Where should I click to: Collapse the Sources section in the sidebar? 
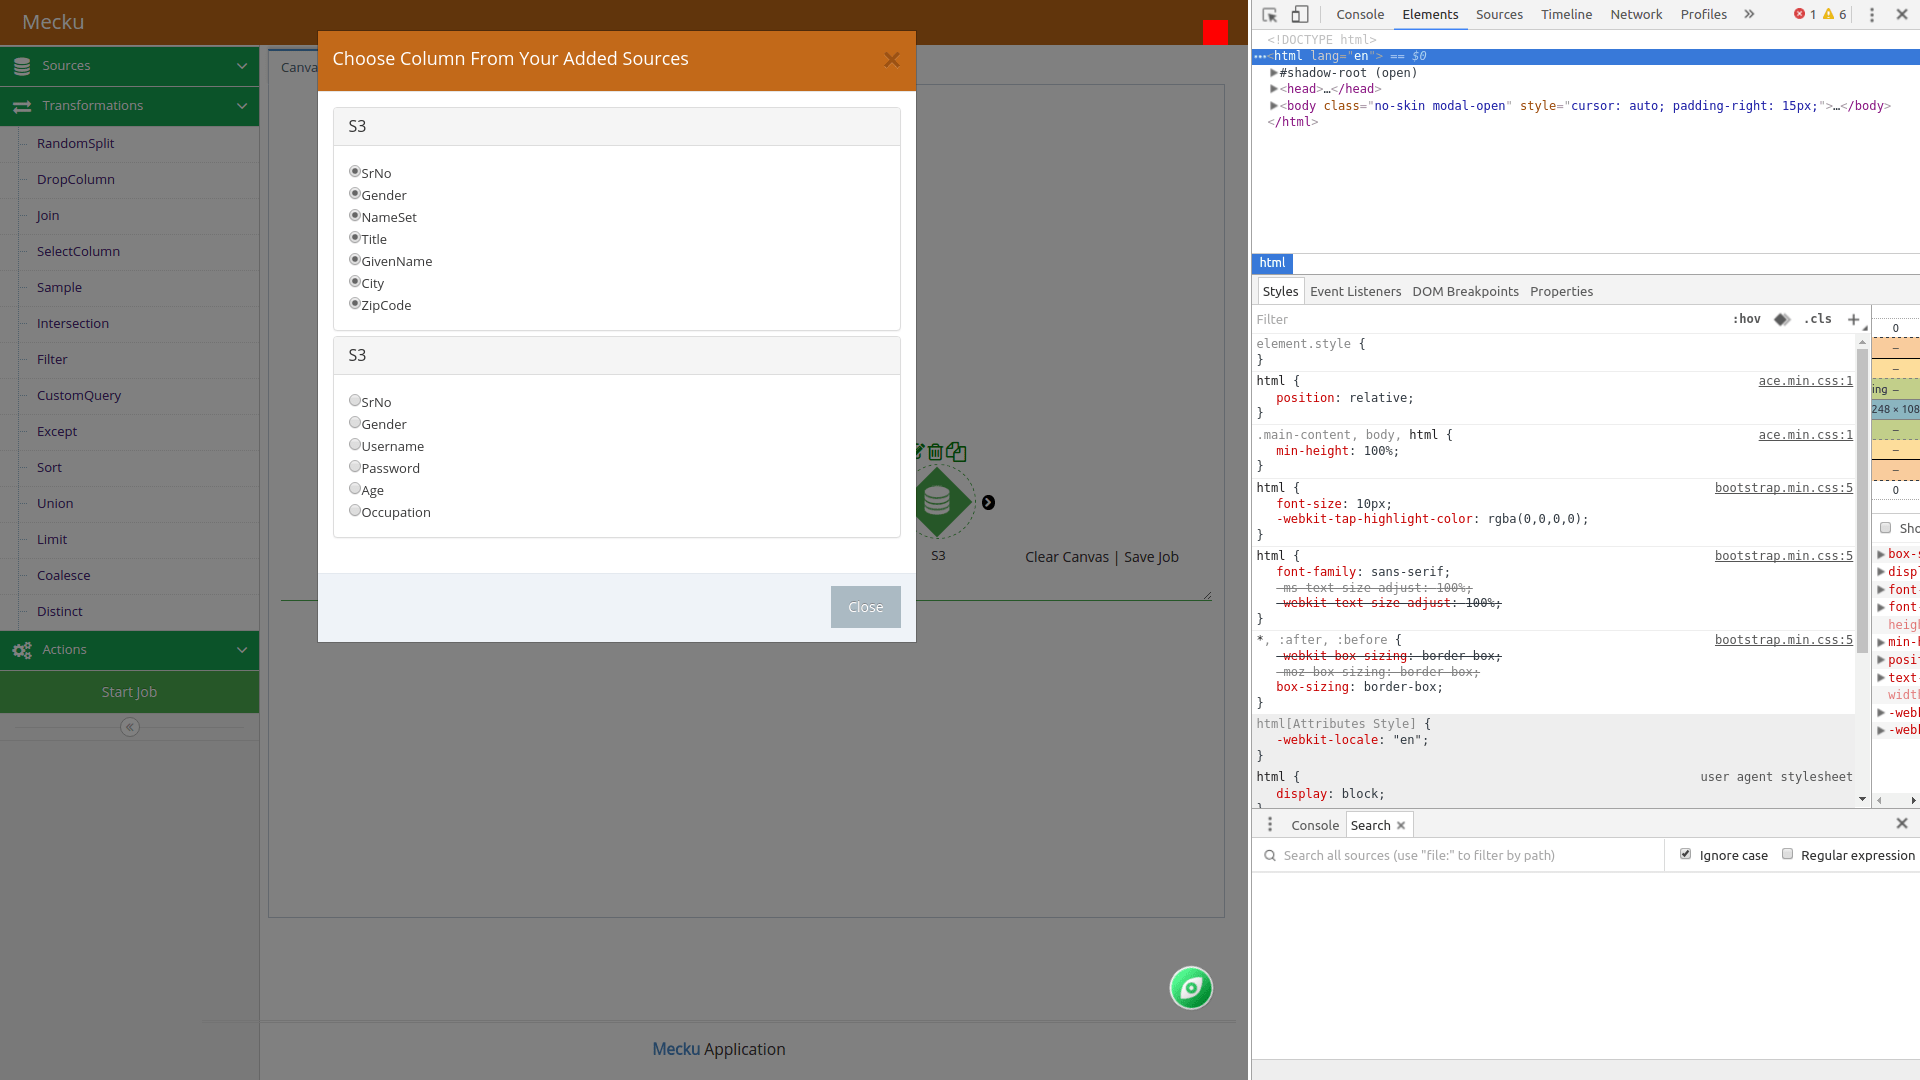[x=241, y=65]
